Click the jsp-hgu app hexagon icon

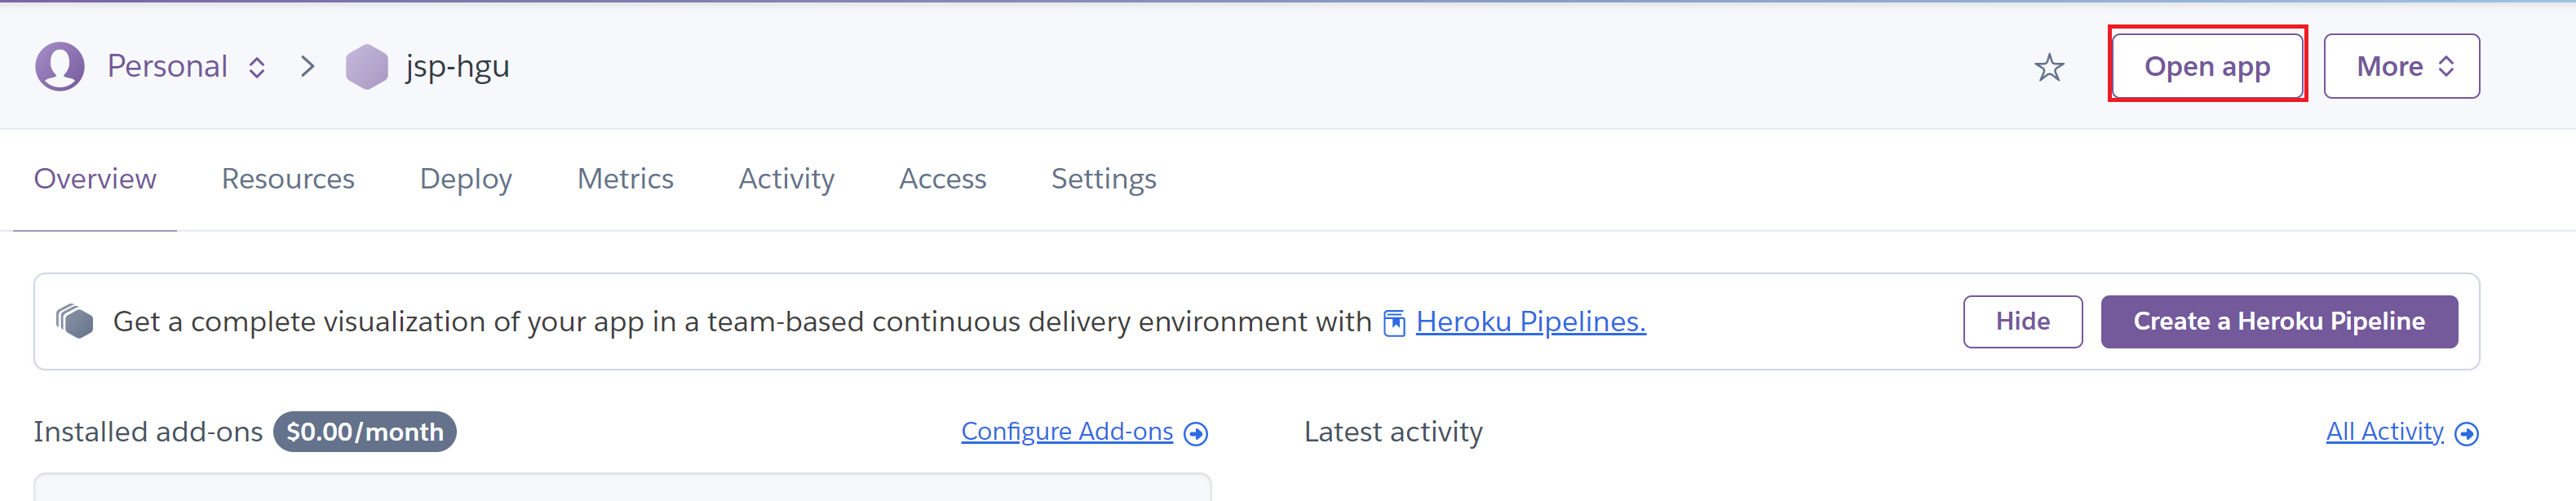click(366, 67)
